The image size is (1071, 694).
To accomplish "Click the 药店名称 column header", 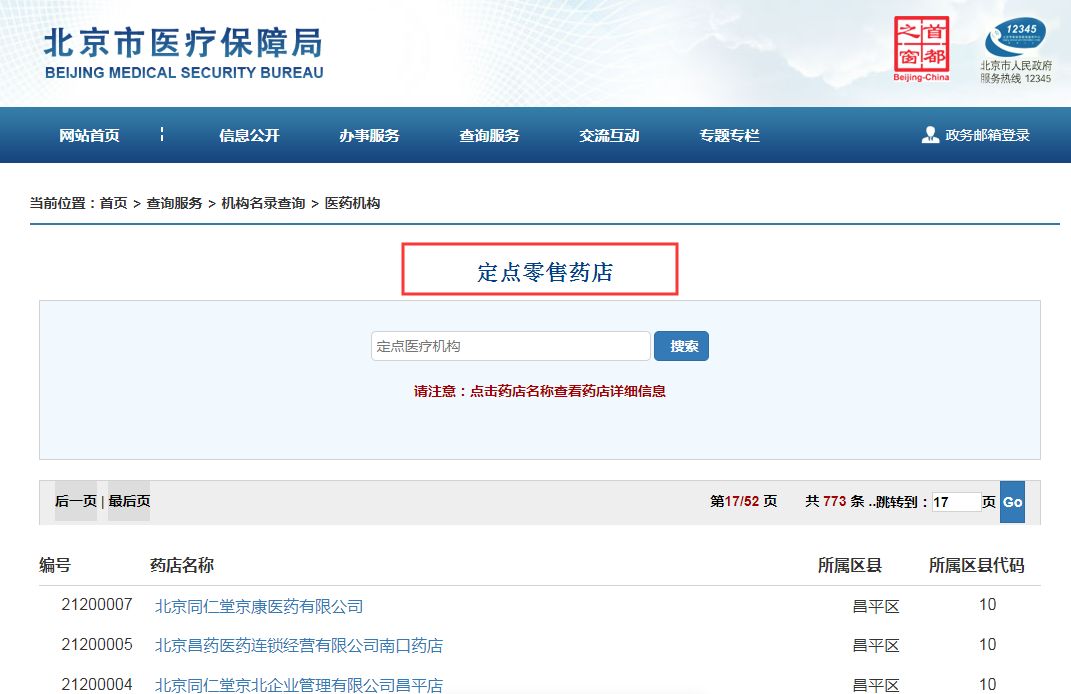I will [182, 565].
